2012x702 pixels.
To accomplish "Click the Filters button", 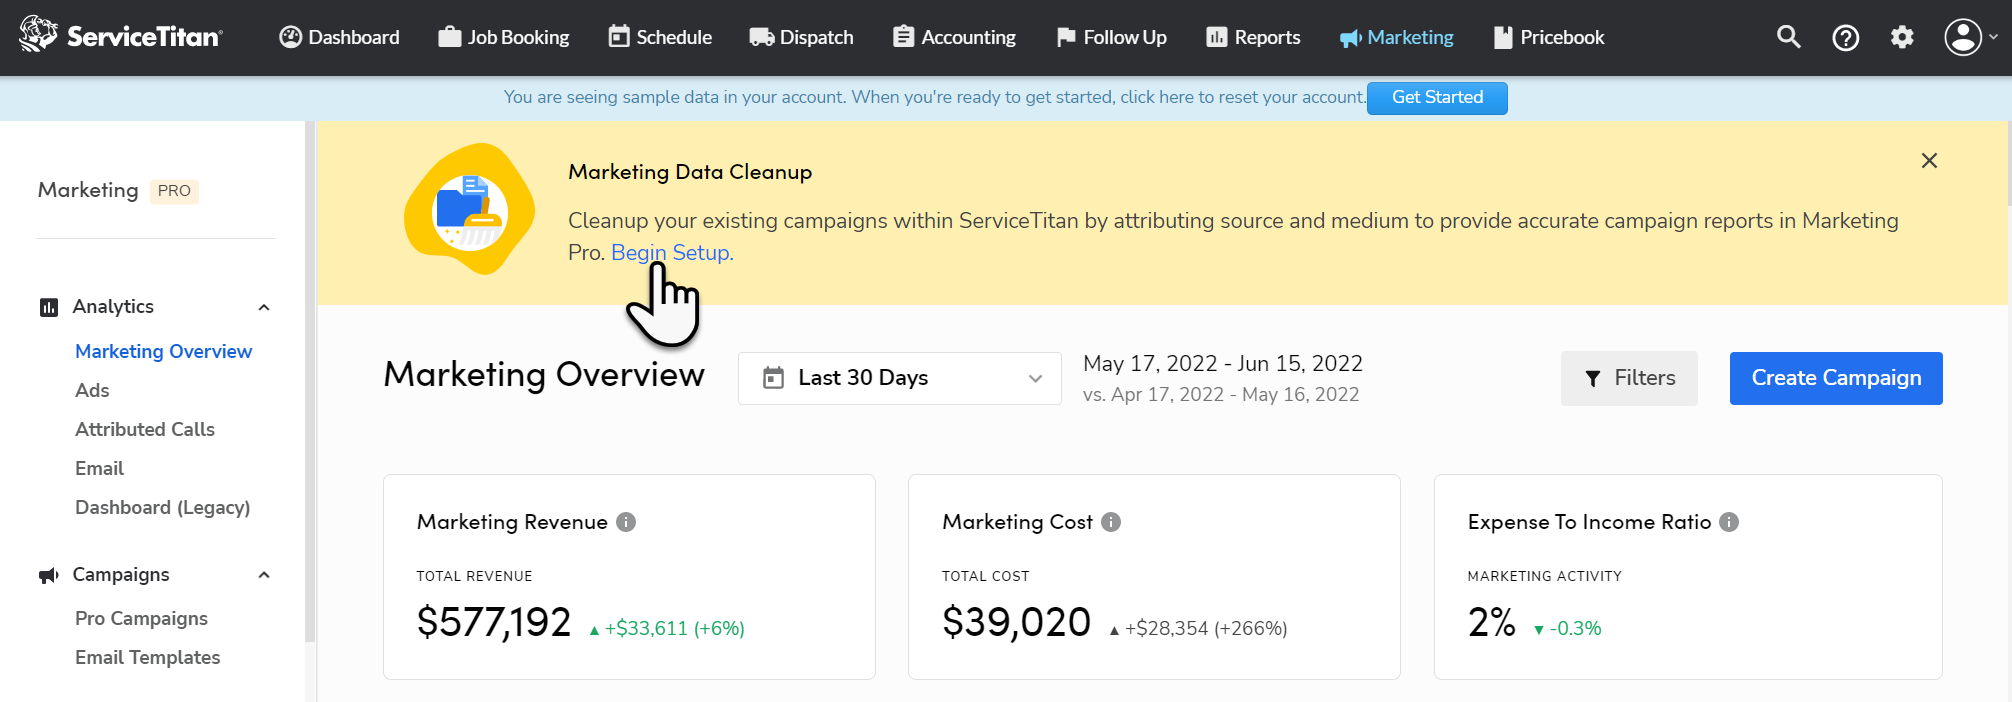I will click(1629, 378).
